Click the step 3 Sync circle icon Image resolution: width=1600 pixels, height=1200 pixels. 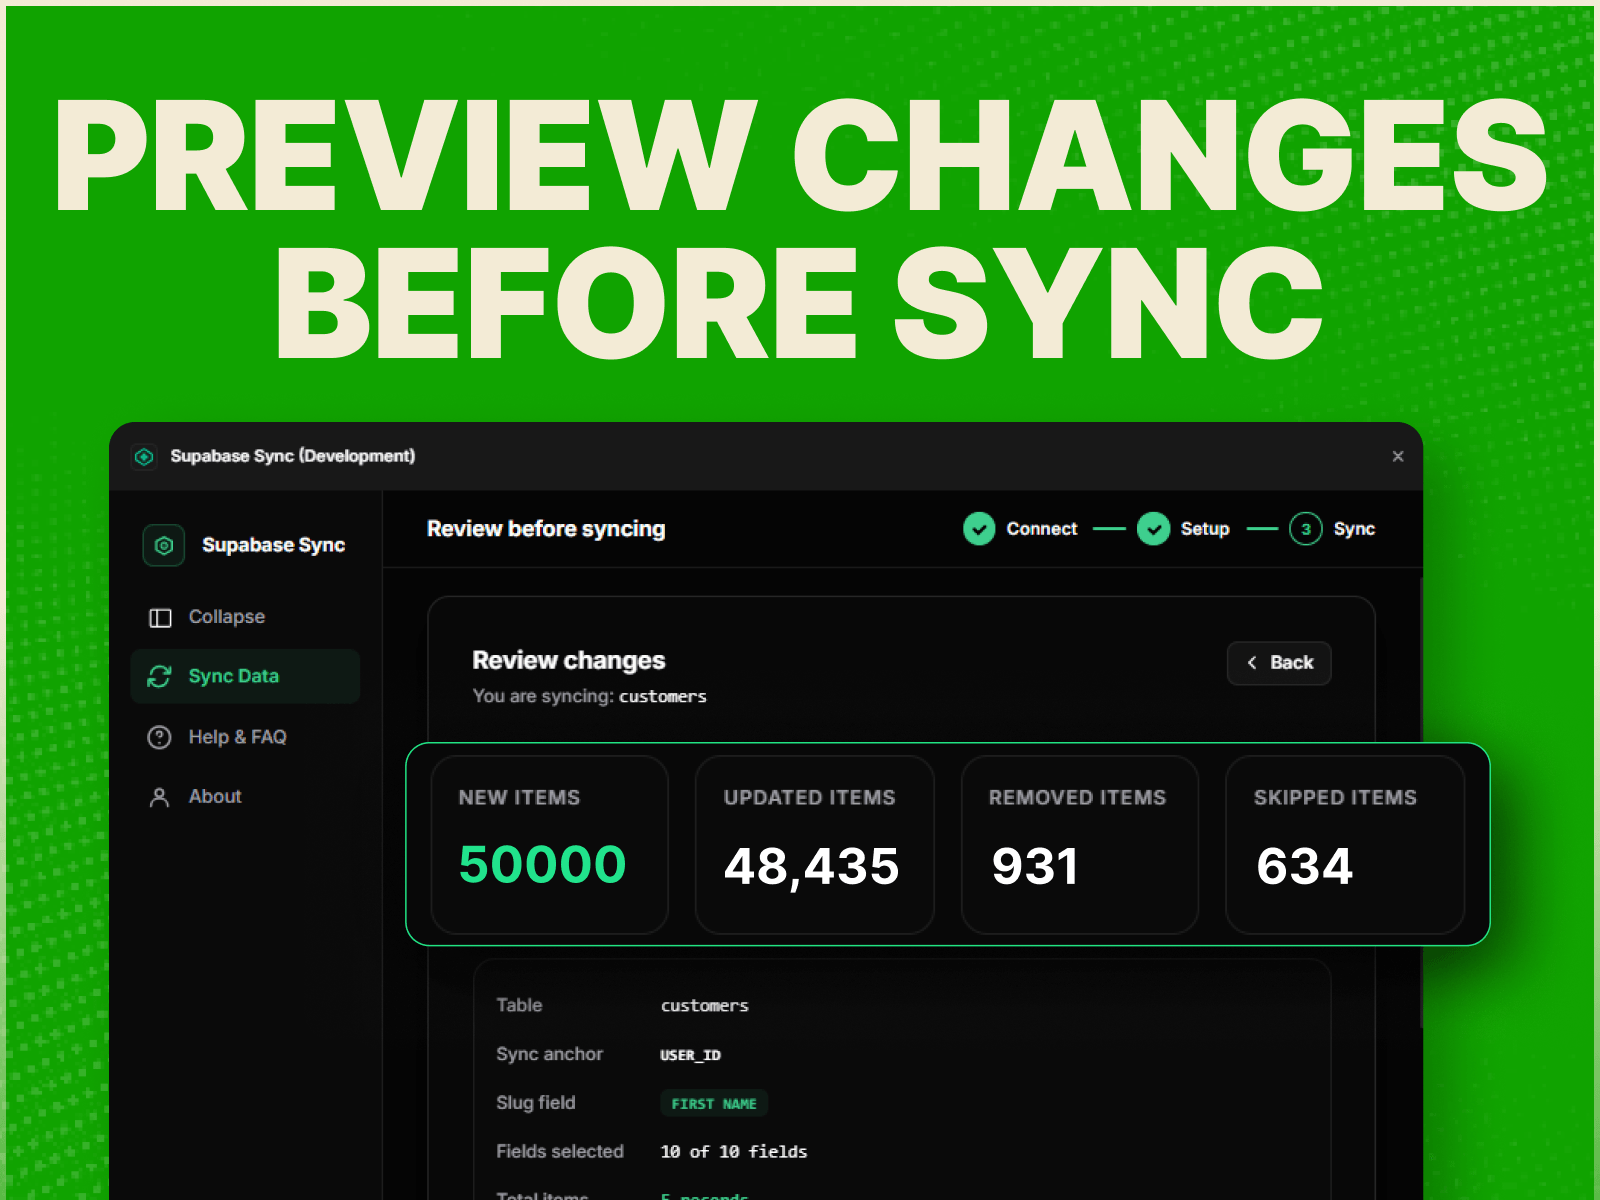coord(1305,529)
